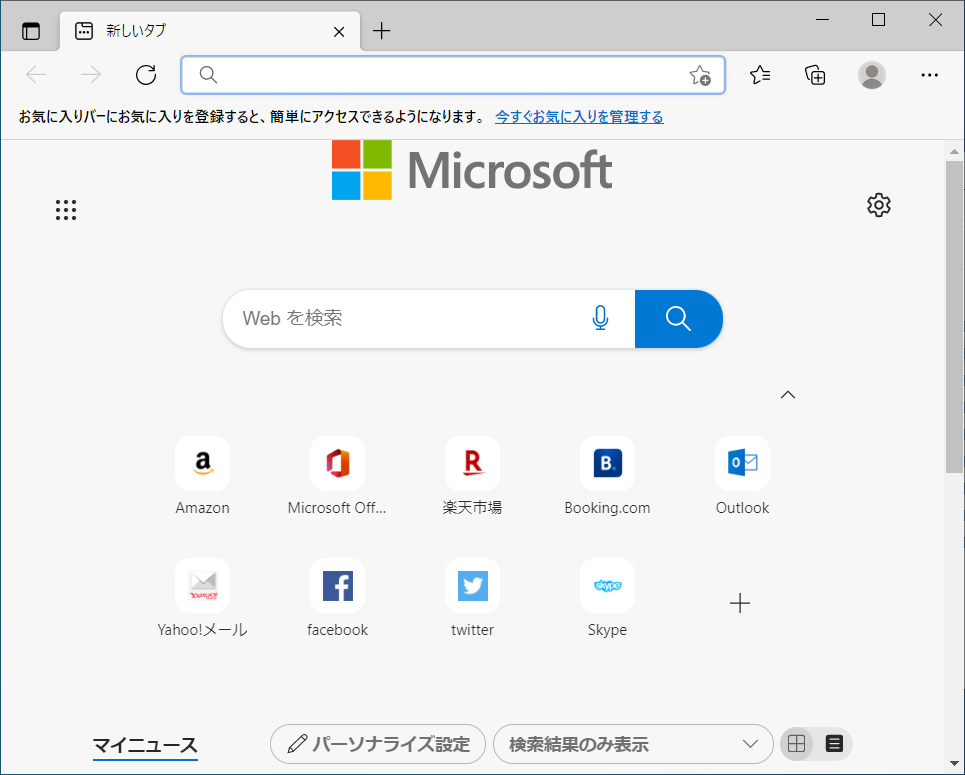The width and height of the screenshot is (965, 775).
Task: Click the search icon in address bar
Action: coord(208,75)
